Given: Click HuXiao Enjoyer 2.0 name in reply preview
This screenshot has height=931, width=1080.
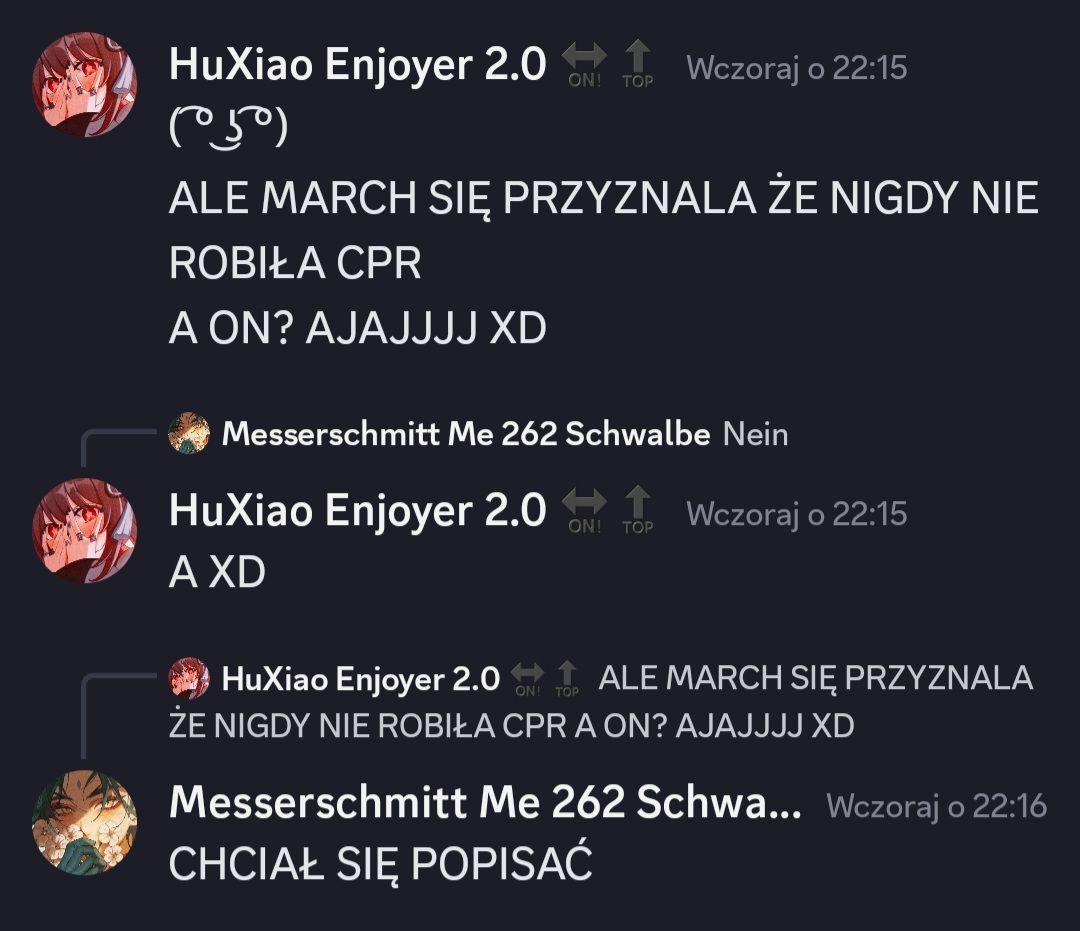Looking at the screenshot, I should (361, 679).
